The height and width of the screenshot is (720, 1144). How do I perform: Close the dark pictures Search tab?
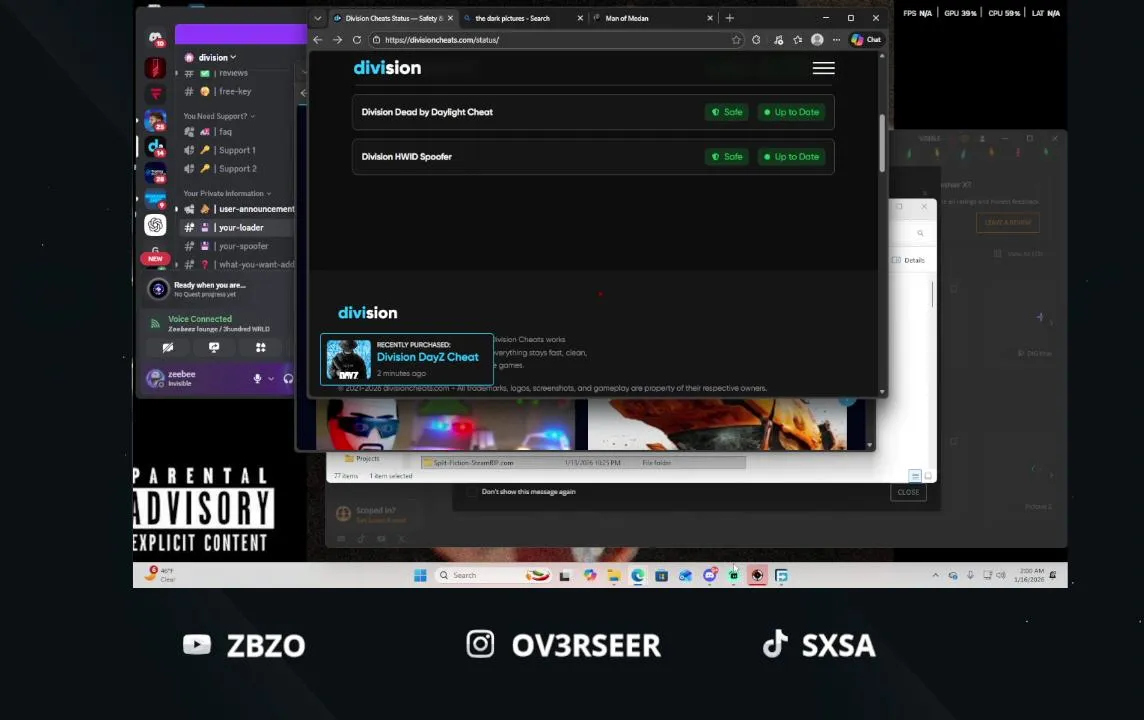pos(580,18)
